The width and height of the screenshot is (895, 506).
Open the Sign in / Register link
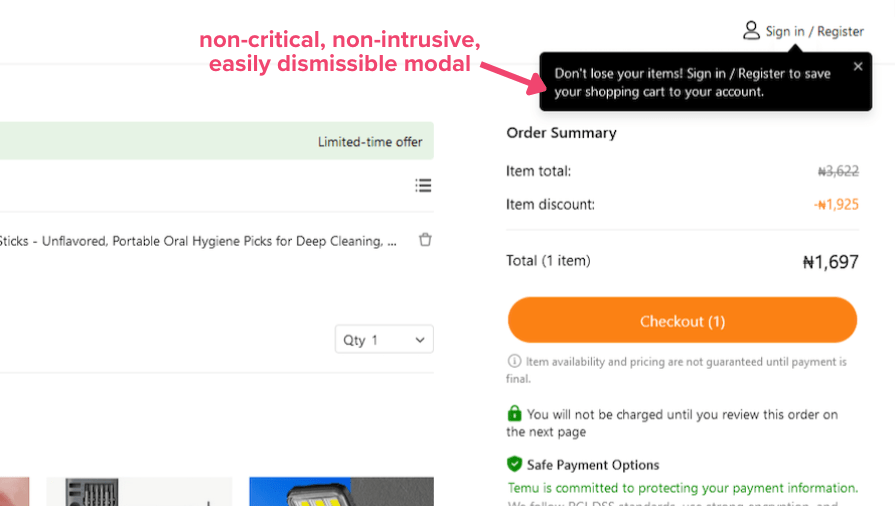pos(814,31)
